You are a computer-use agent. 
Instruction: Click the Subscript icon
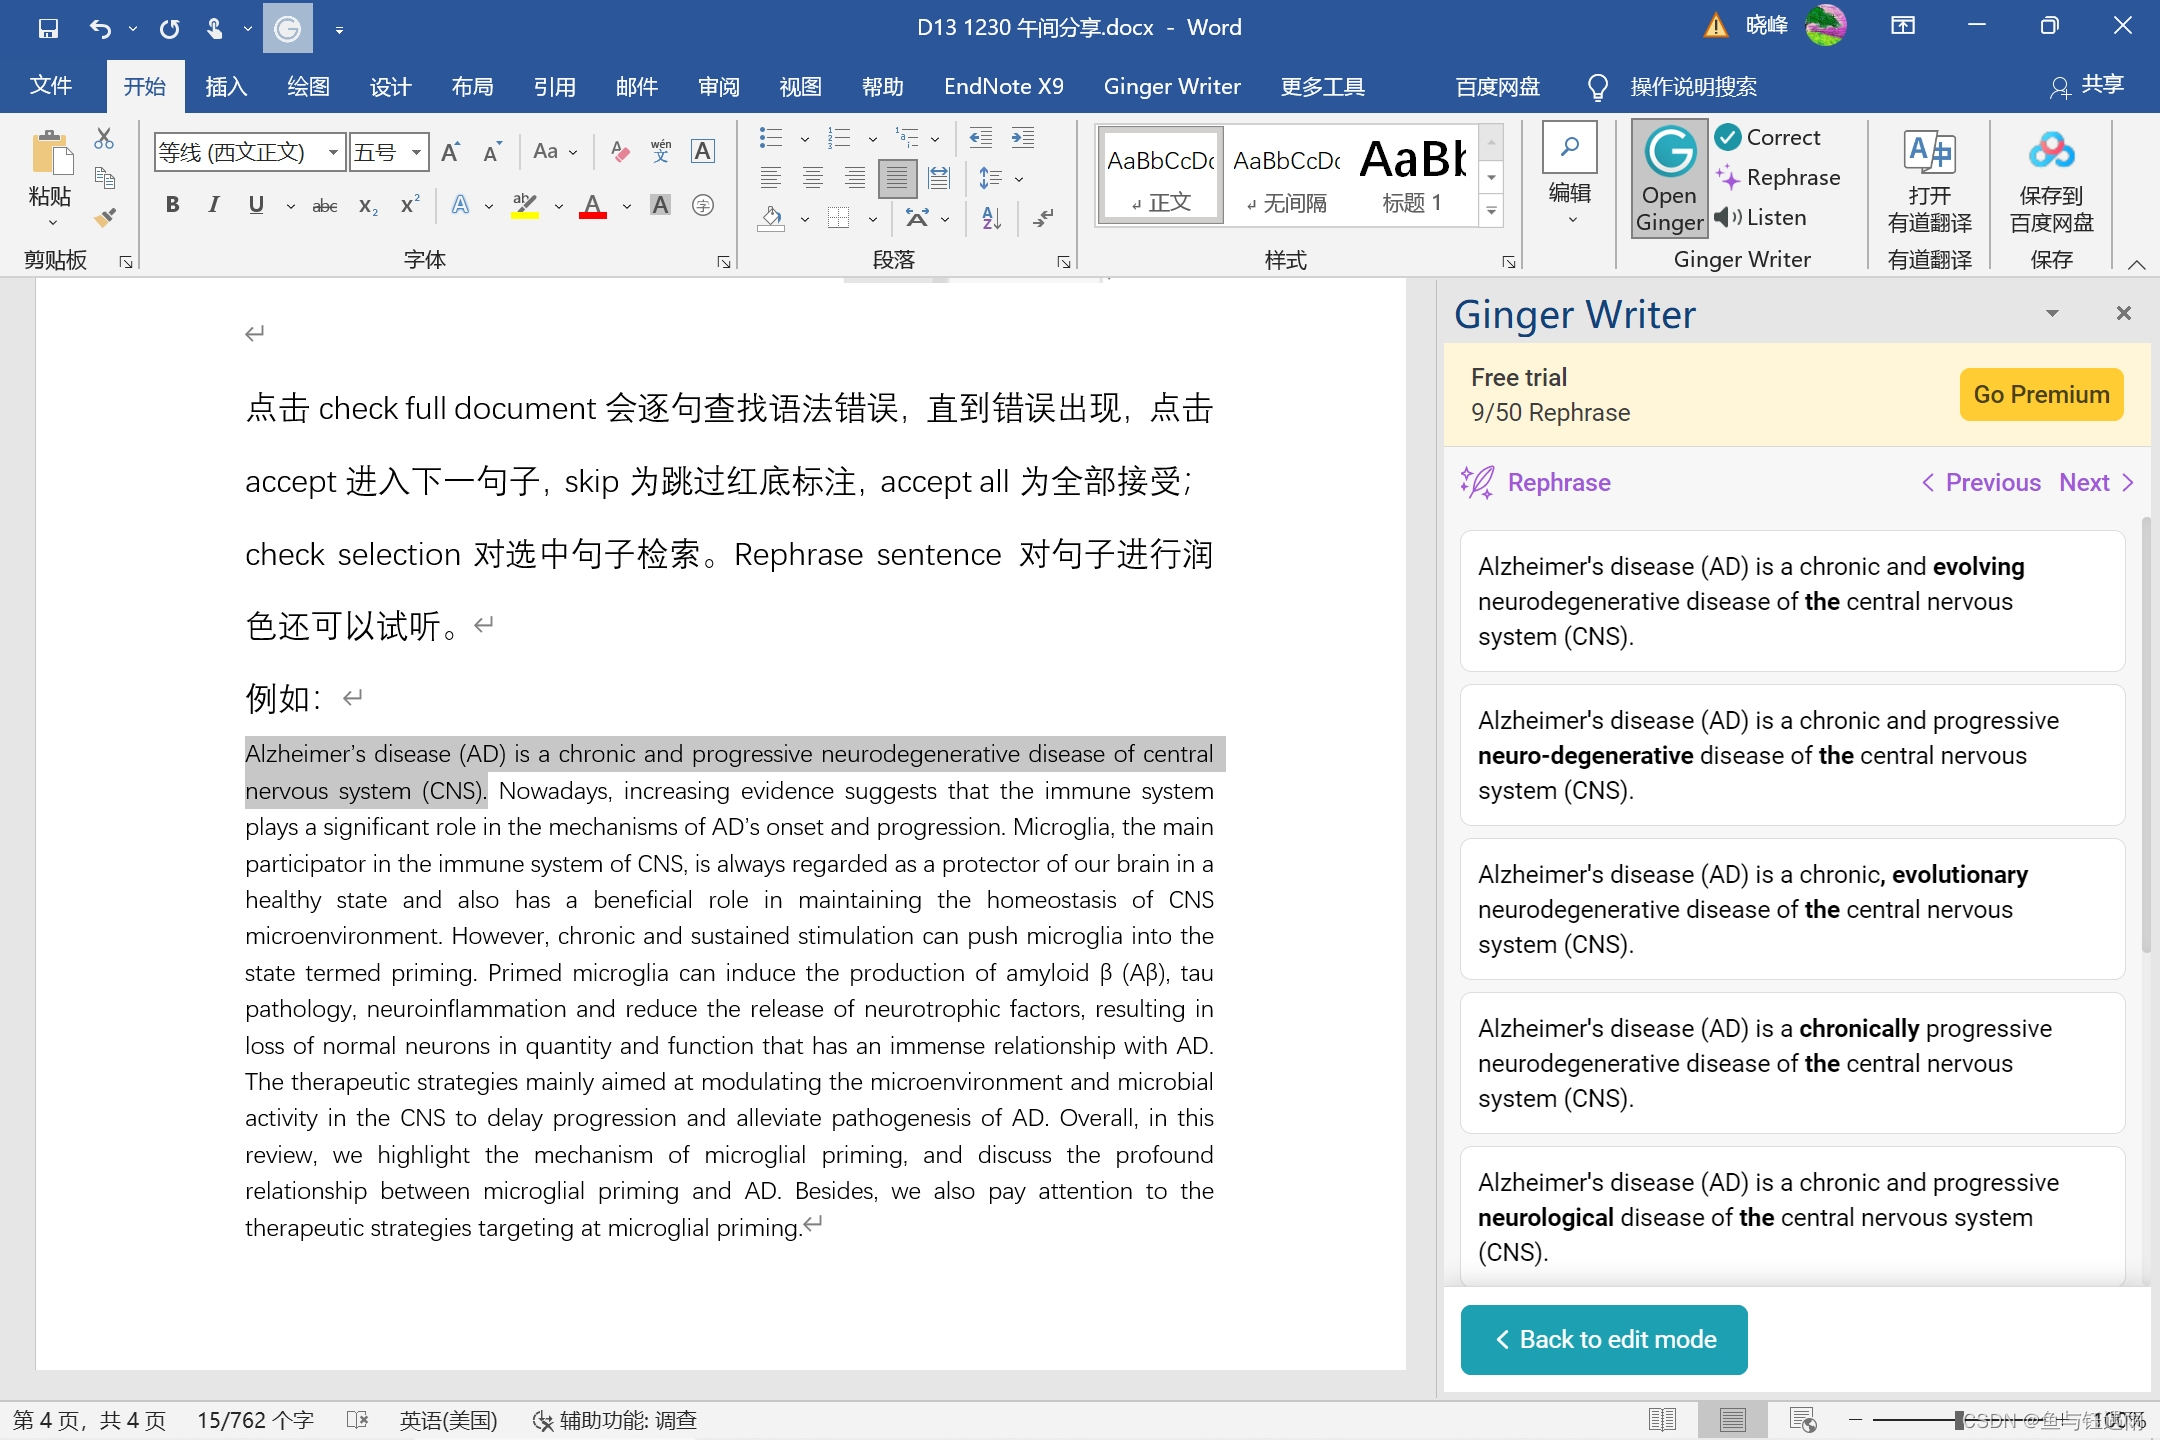click(368, 206)
